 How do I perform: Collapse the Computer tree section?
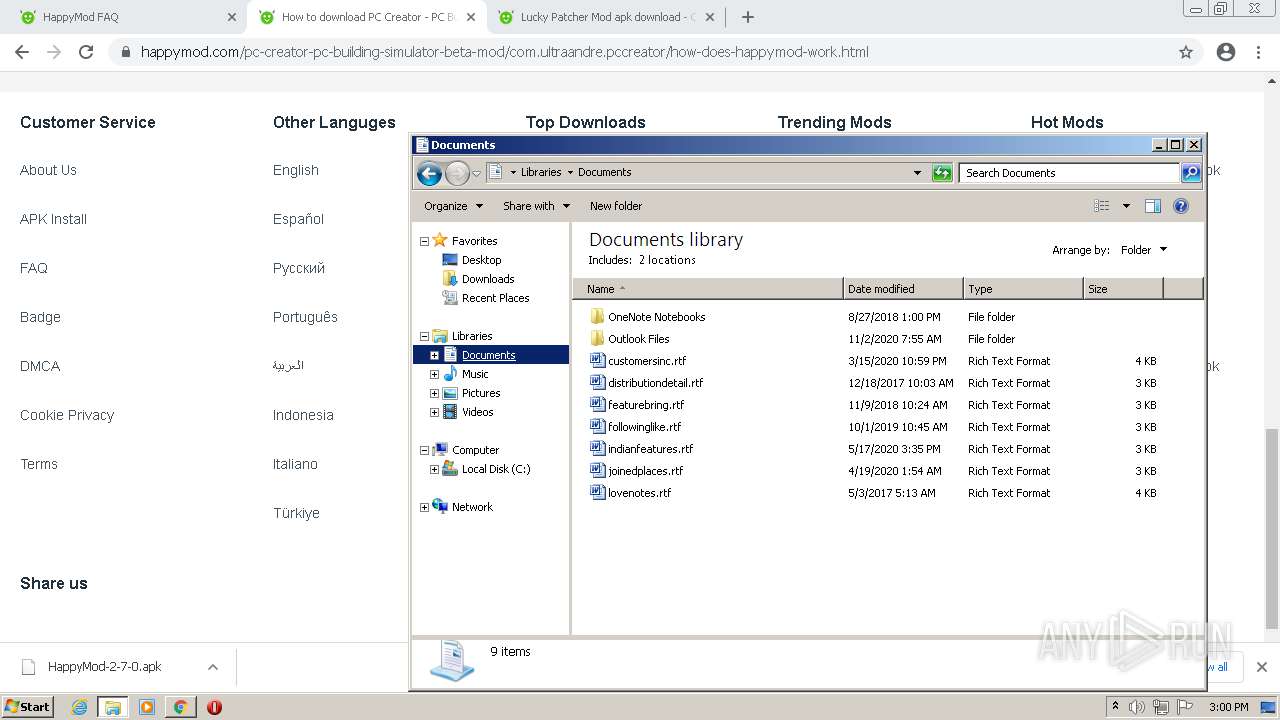(424, 450)
